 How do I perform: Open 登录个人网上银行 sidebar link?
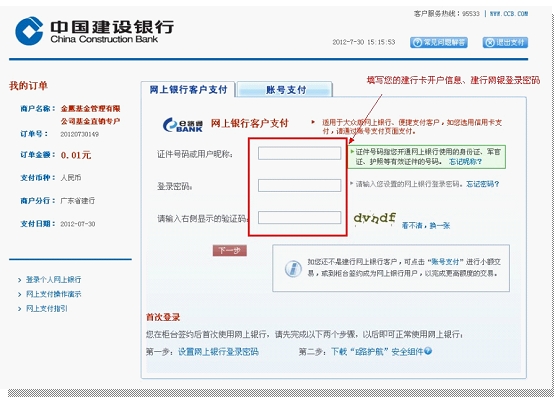(x=53, y=280)
